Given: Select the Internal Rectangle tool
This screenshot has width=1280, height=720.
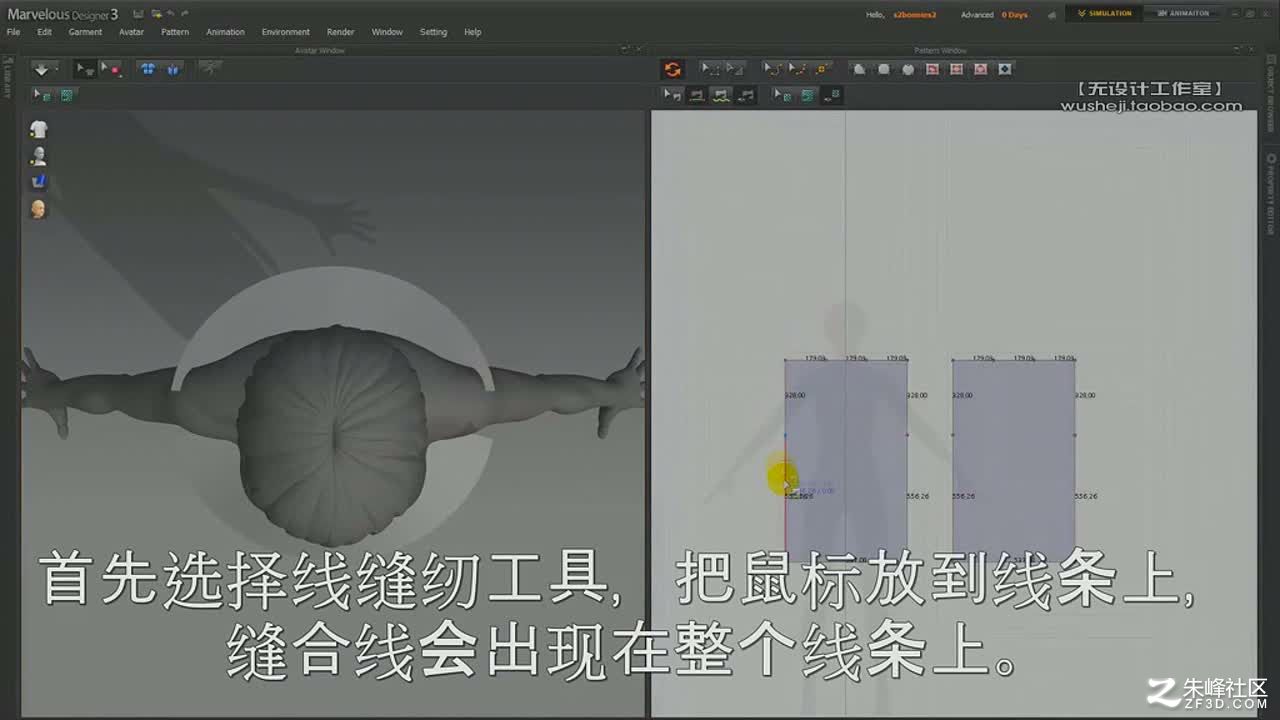Looking at the screenshot, I should tap(957, 69).
